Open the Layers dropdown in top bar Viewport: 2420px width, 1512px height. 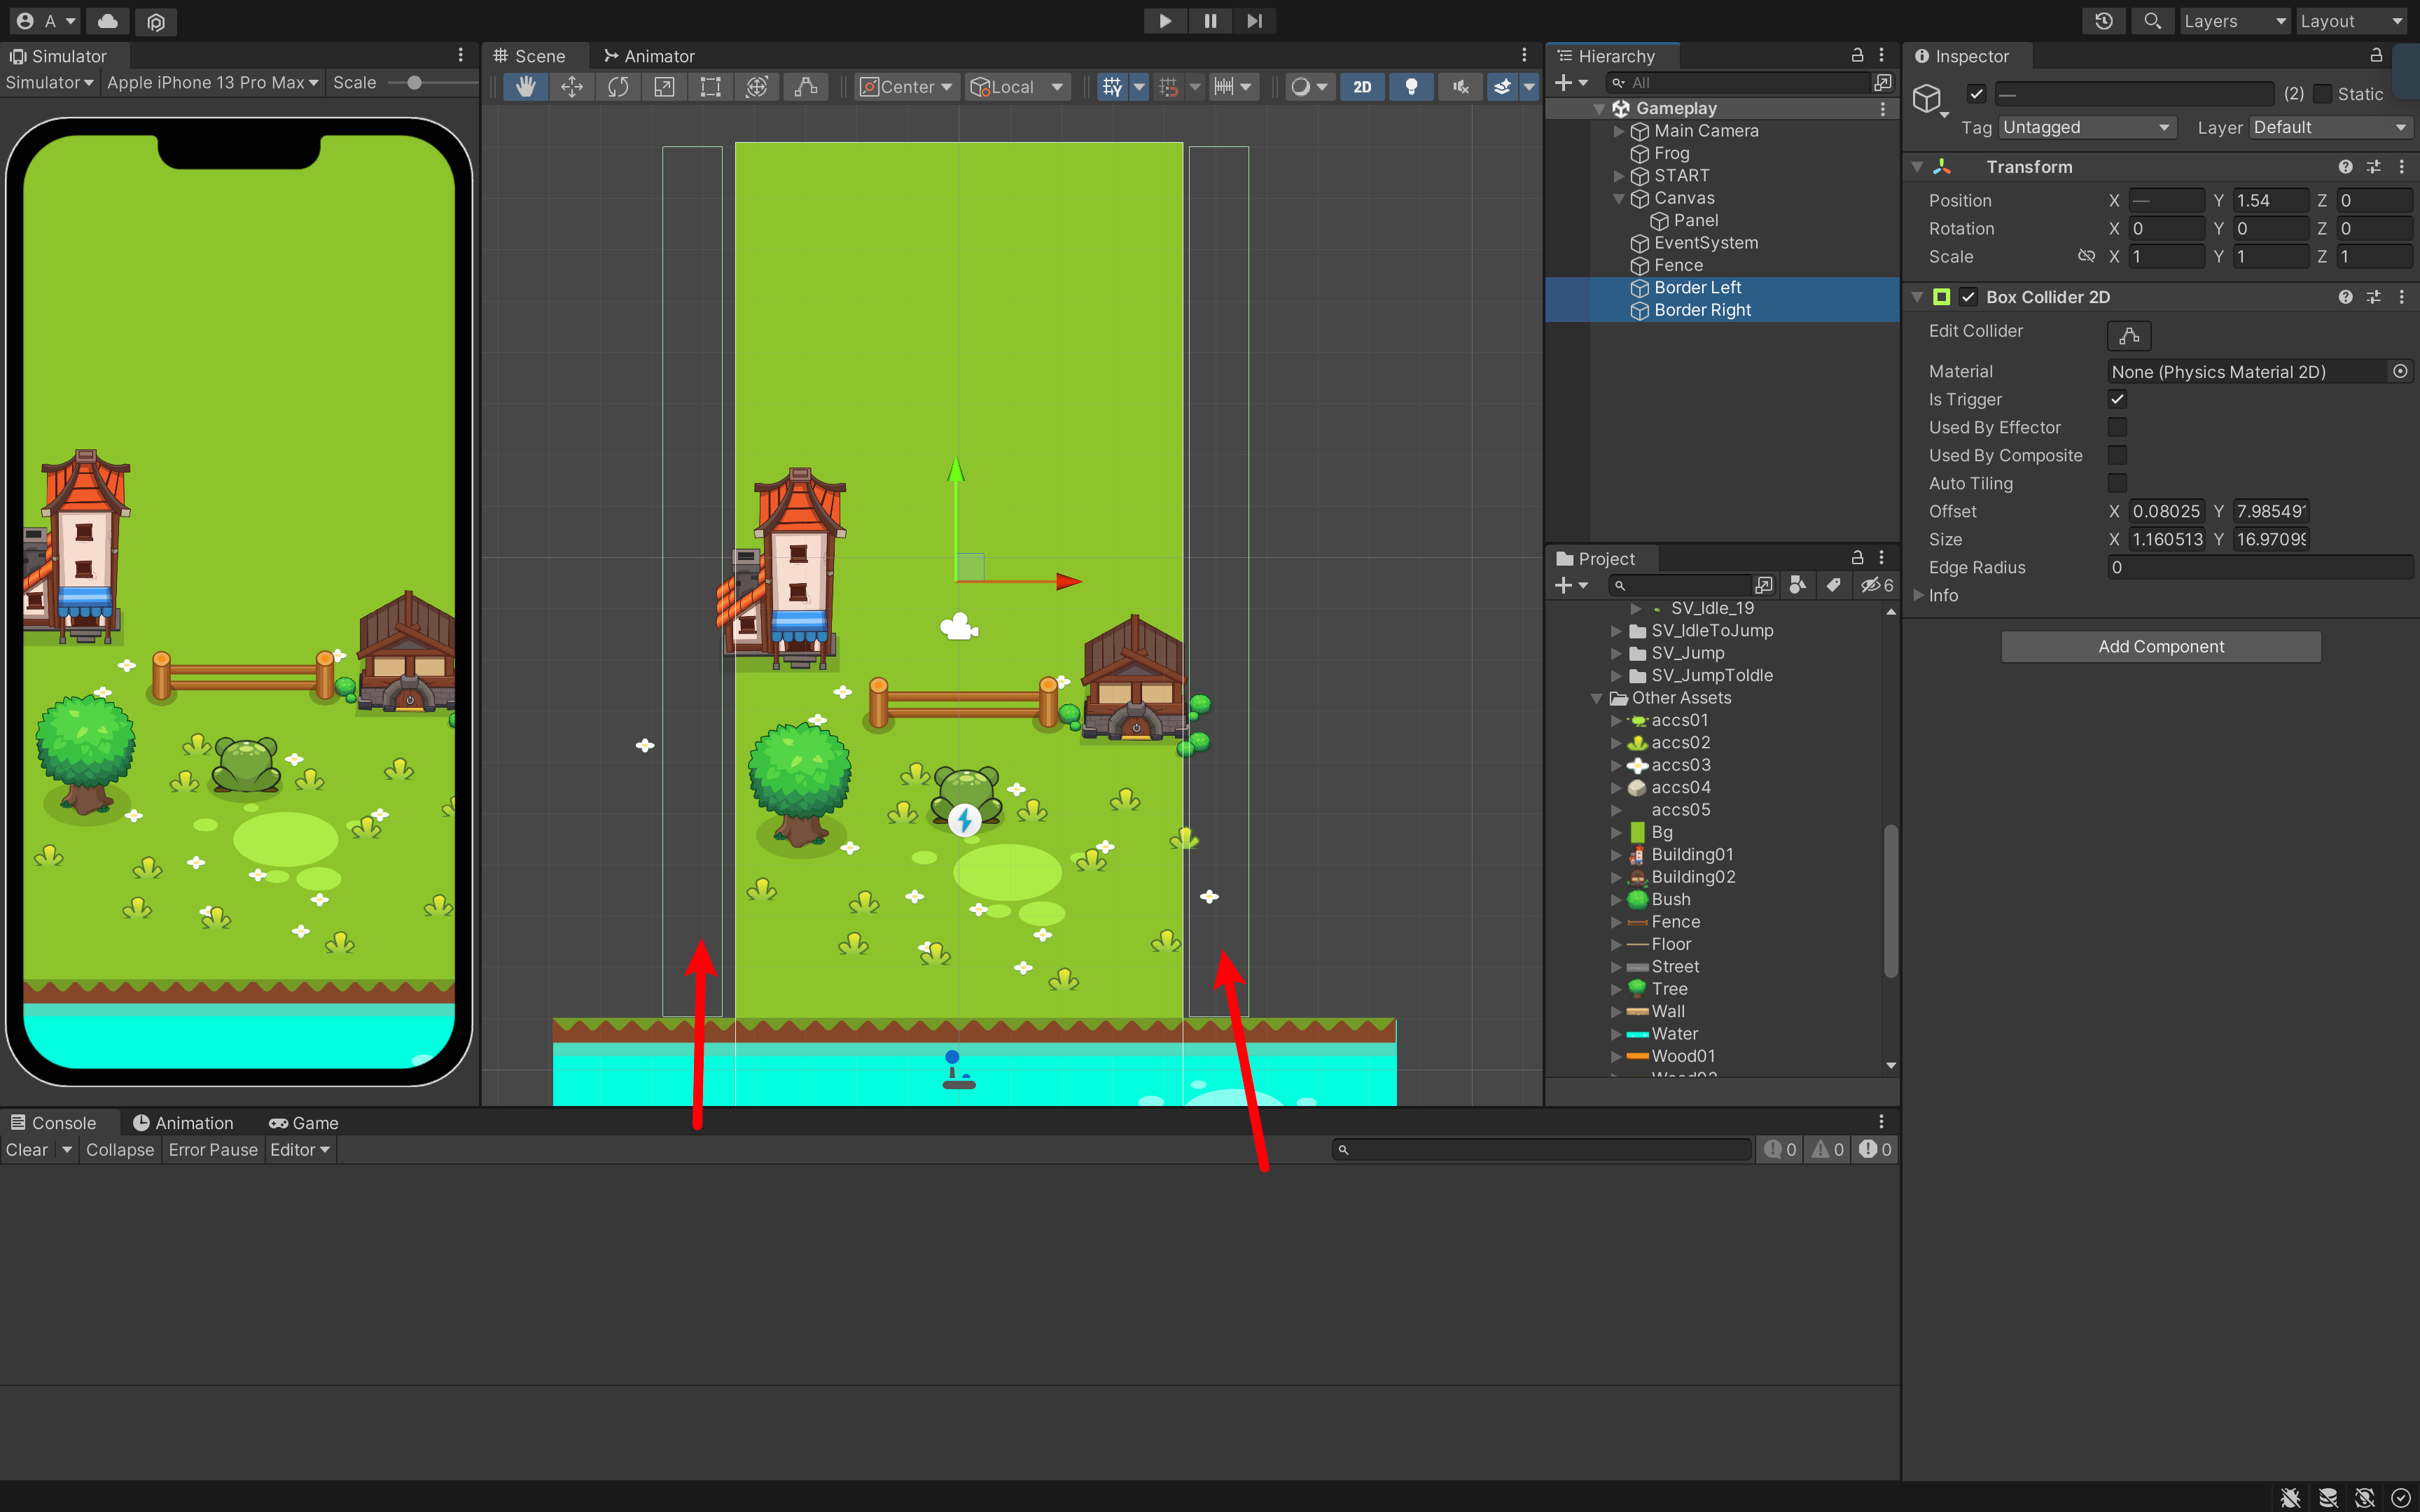click(x=2234, y=21)
